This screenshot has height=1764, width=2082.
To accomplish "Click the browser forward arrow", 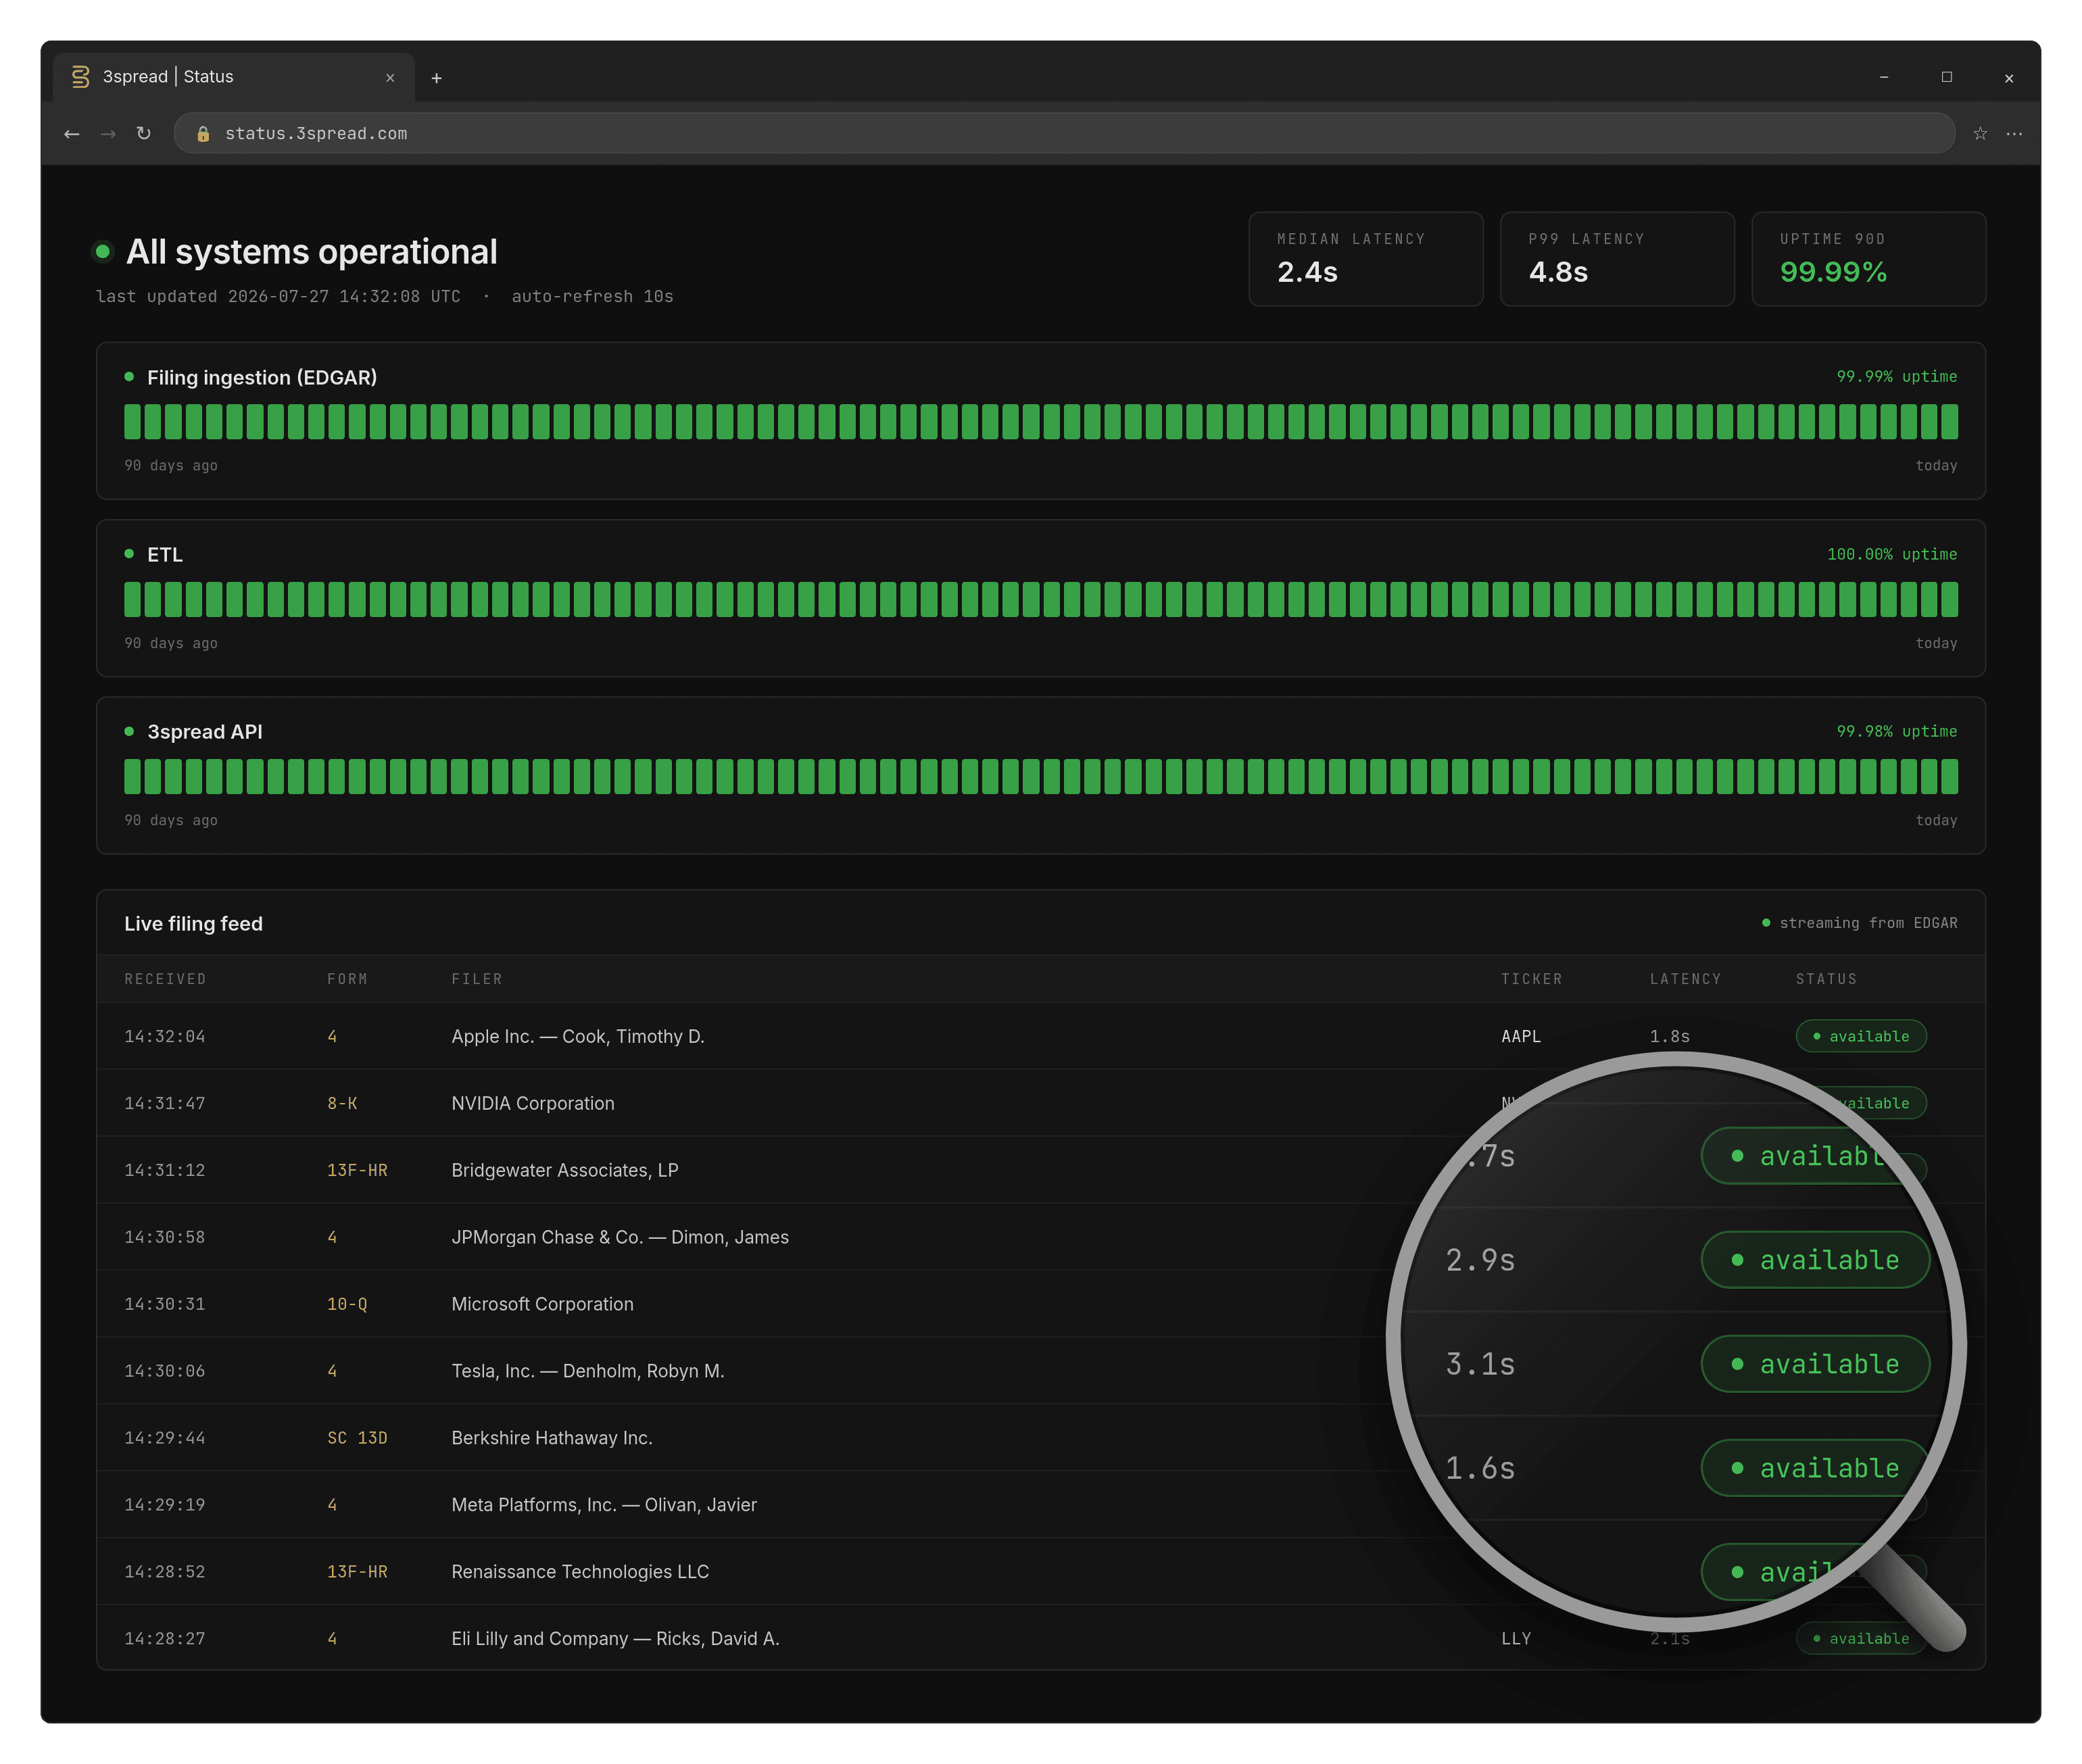I will click(108, 133).
